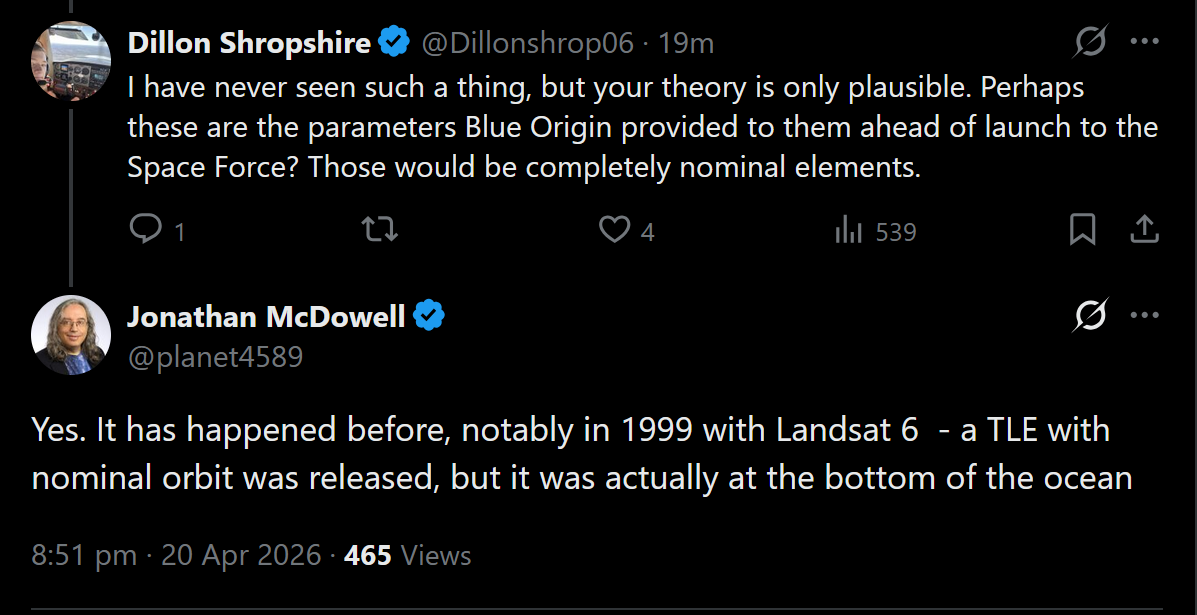Open Dillon Shropshire's display name link

pos(249,43)
